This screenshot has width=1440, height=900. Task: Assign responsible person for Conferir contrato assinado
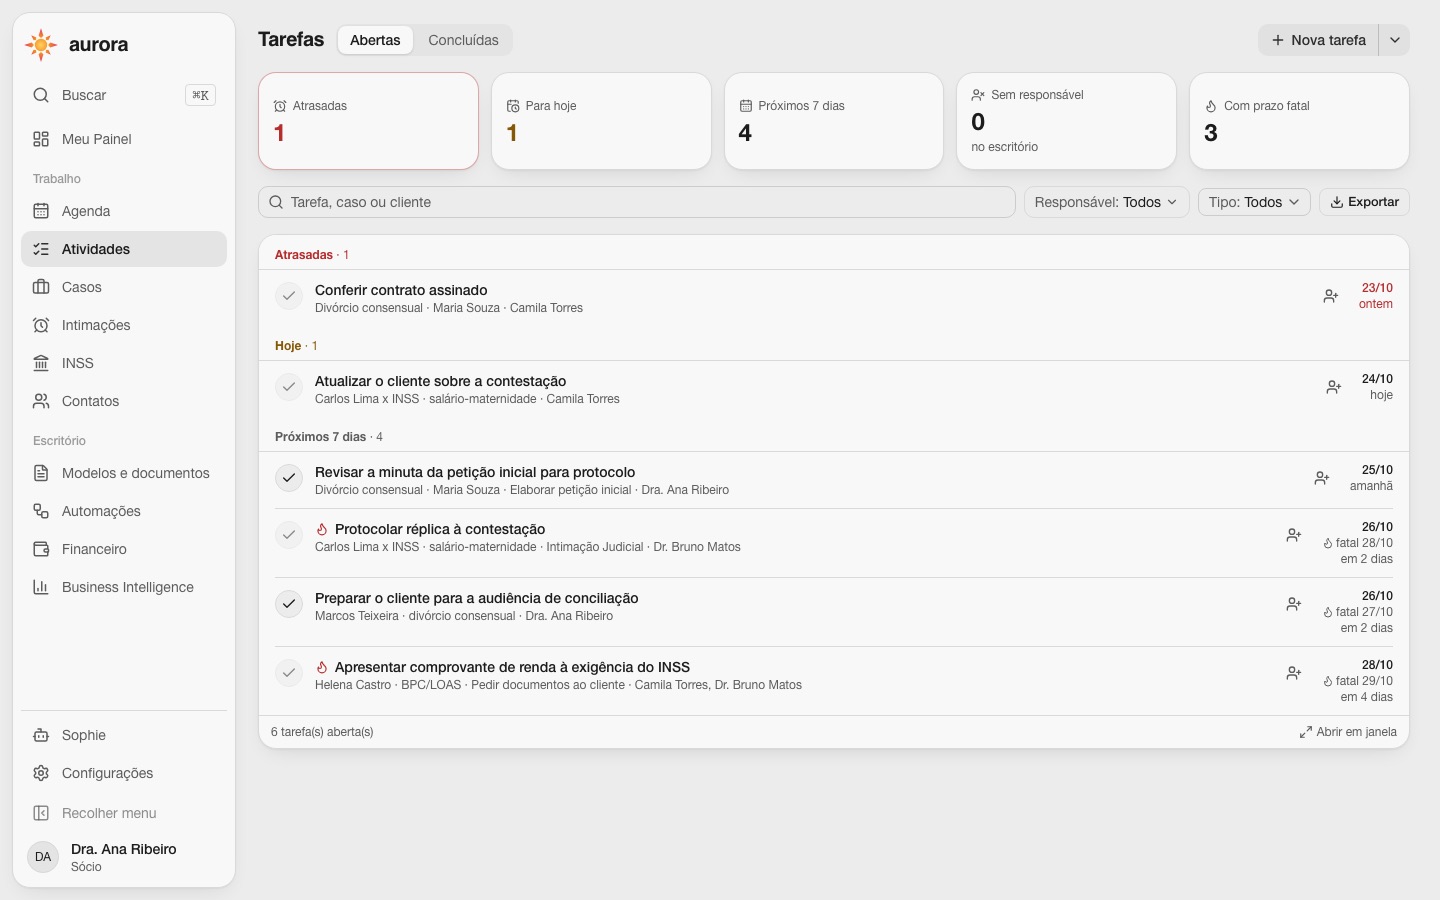(1331, 296)
